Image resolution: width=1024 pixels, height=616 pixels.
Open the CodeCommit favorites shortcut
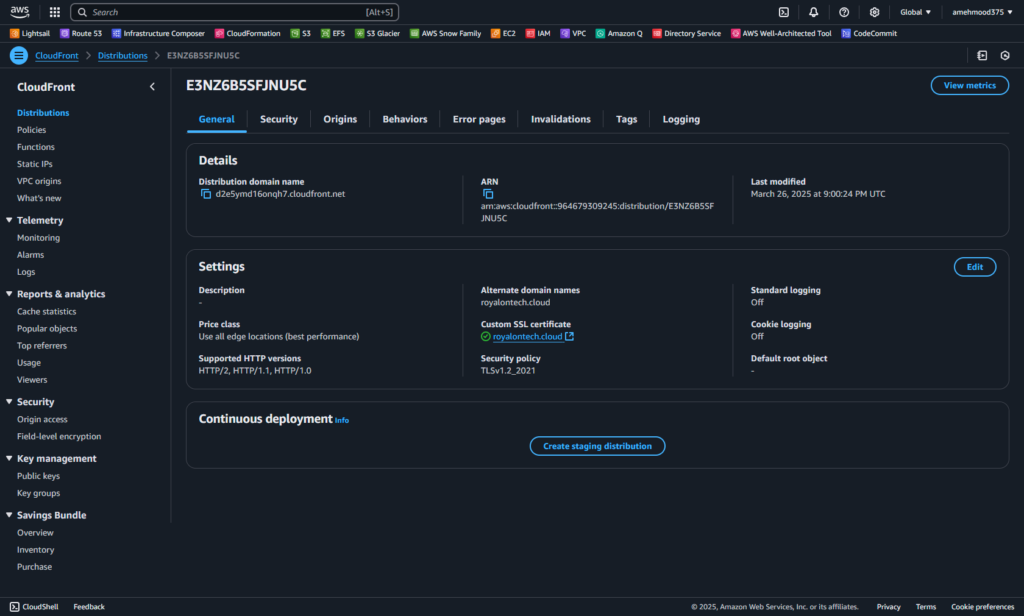point(869,33)
